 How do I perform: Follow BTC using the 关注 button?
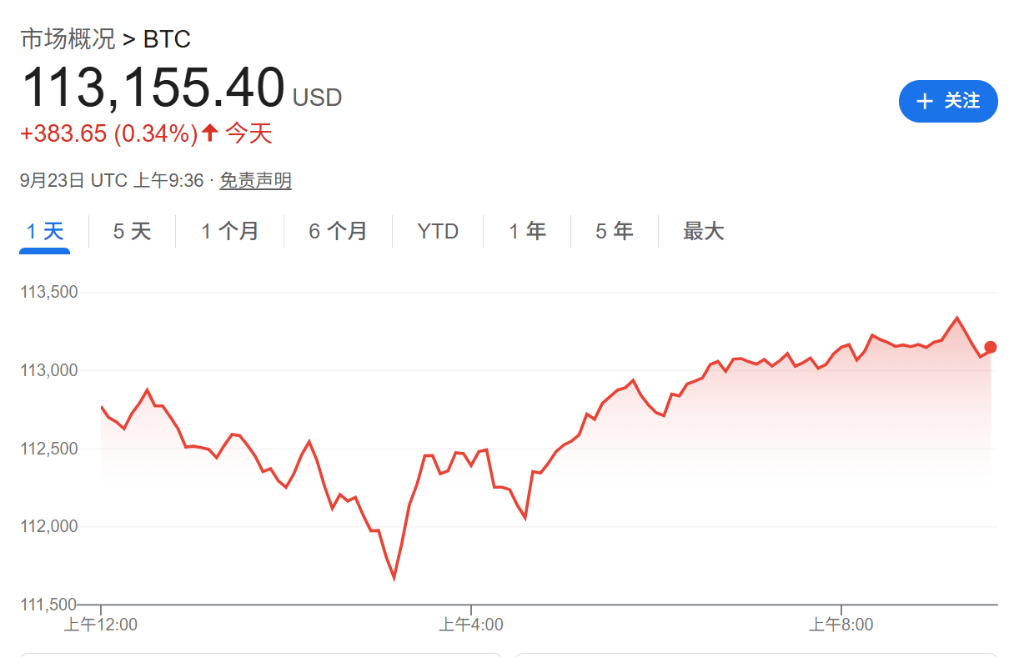(948, 101)
